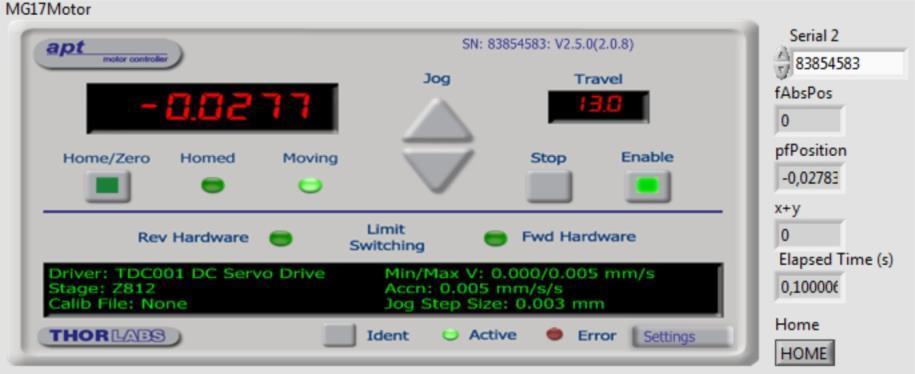Click the MG17Motor title label
This screenshot has height=374, width=915.
(x=48, y=9)
